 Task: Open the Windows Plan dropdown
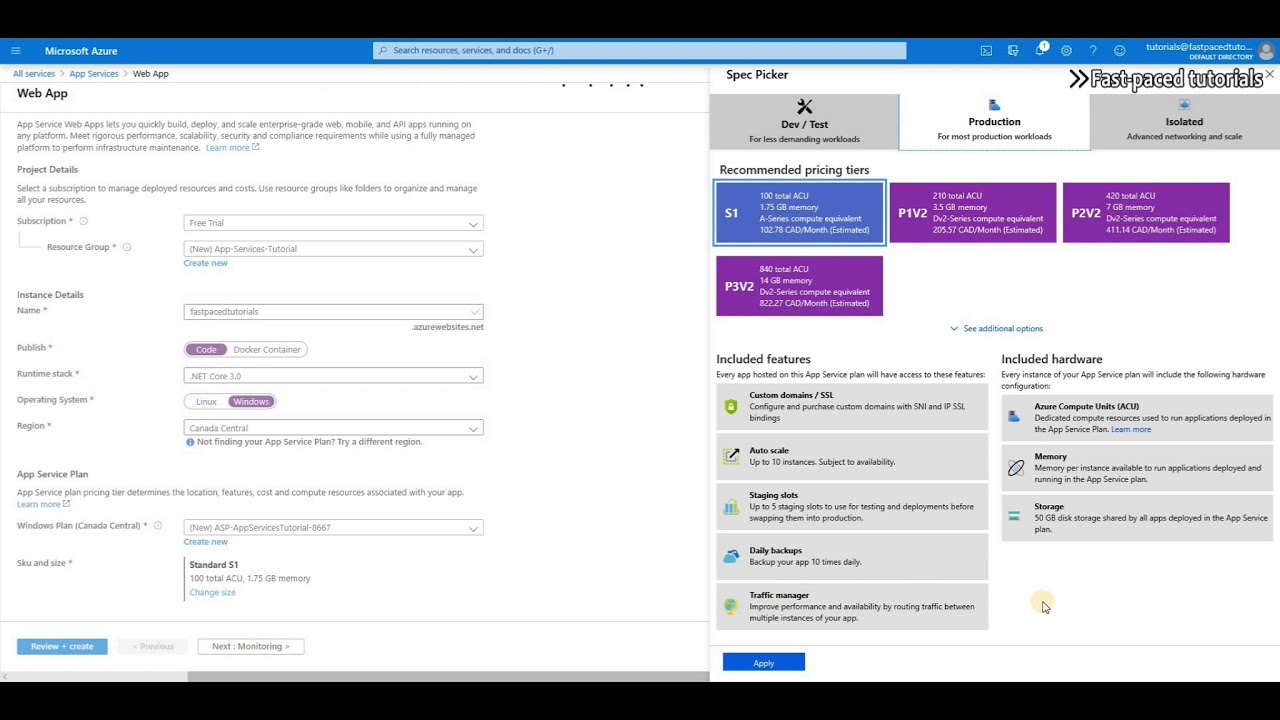333,527
